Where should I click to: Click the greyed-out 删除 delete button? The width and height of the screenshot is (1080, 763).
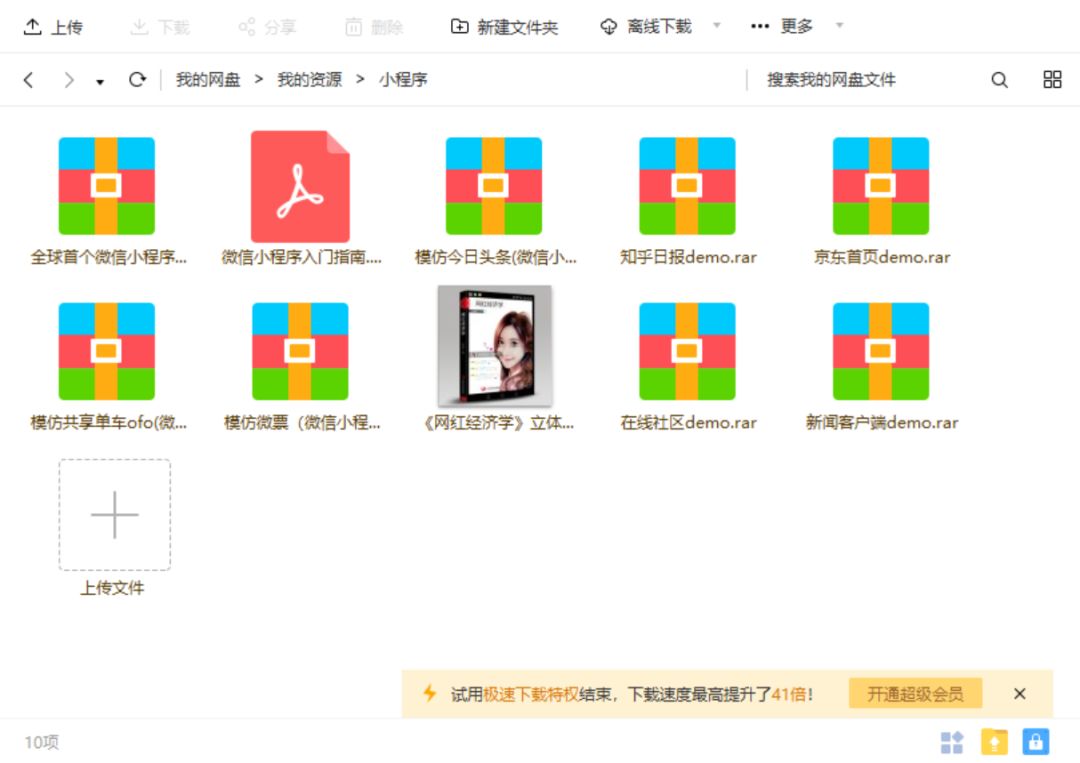point(374,27)
